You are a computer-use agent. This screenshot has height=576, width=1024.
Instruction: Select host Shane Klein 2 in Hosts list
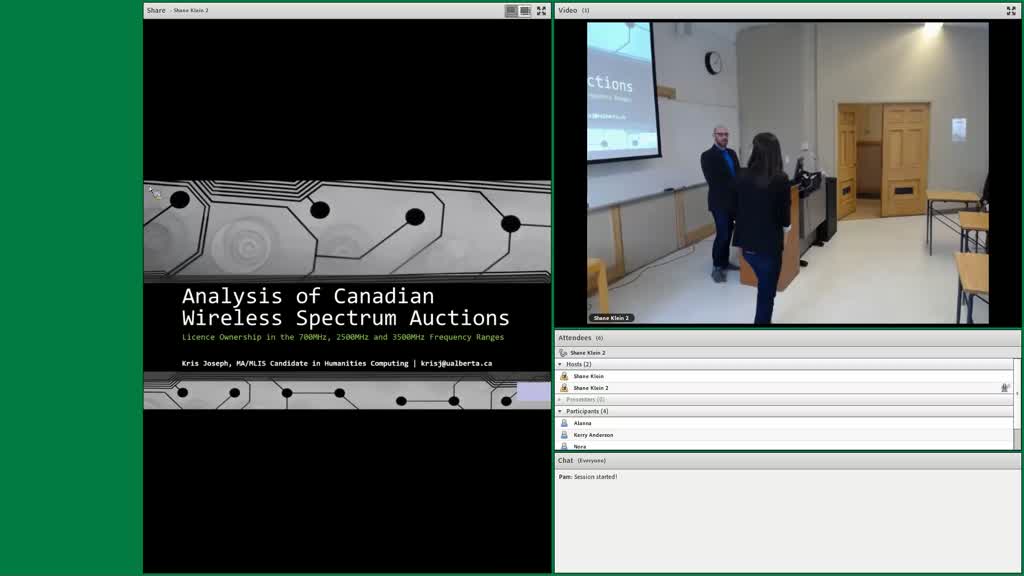[x=784, y=388]
